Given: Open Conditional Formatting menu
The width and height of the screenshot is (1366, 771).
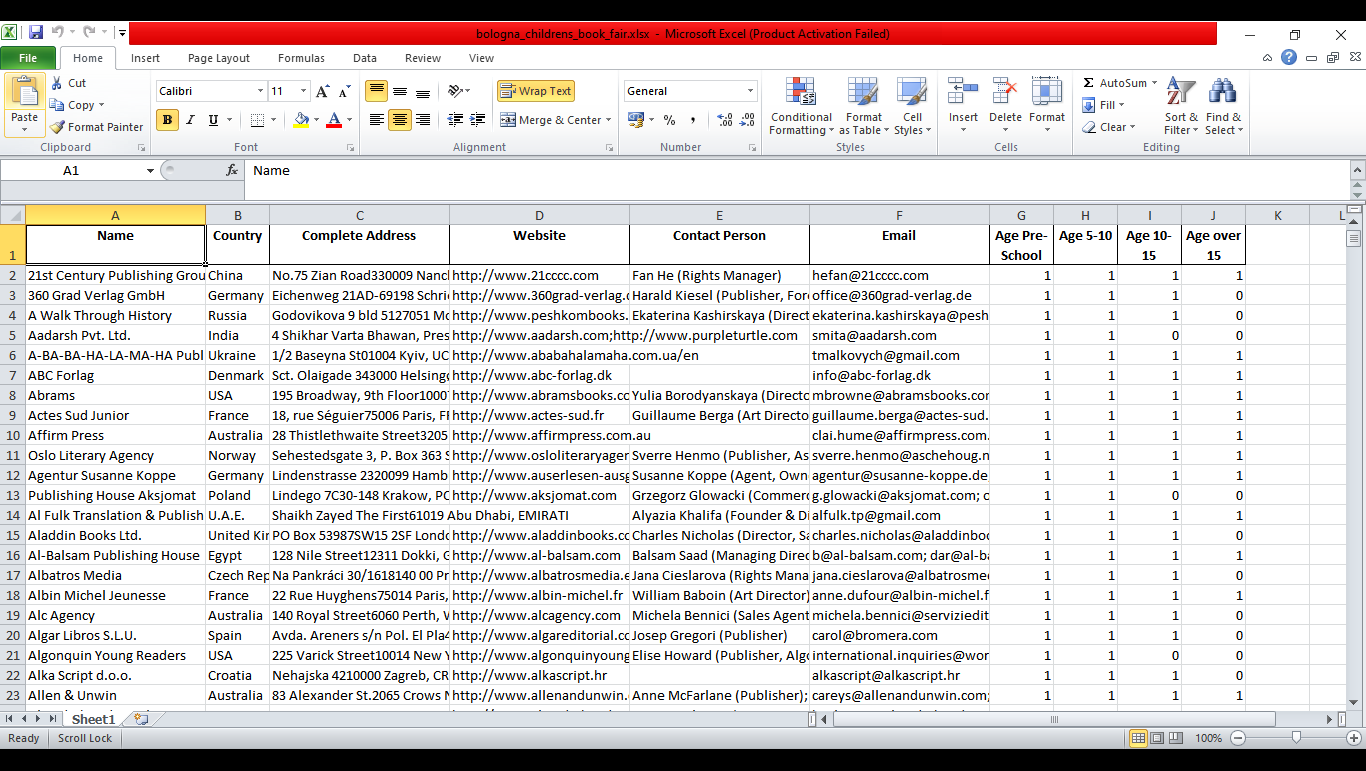Looking at the screenshot, I should point(801,106).
